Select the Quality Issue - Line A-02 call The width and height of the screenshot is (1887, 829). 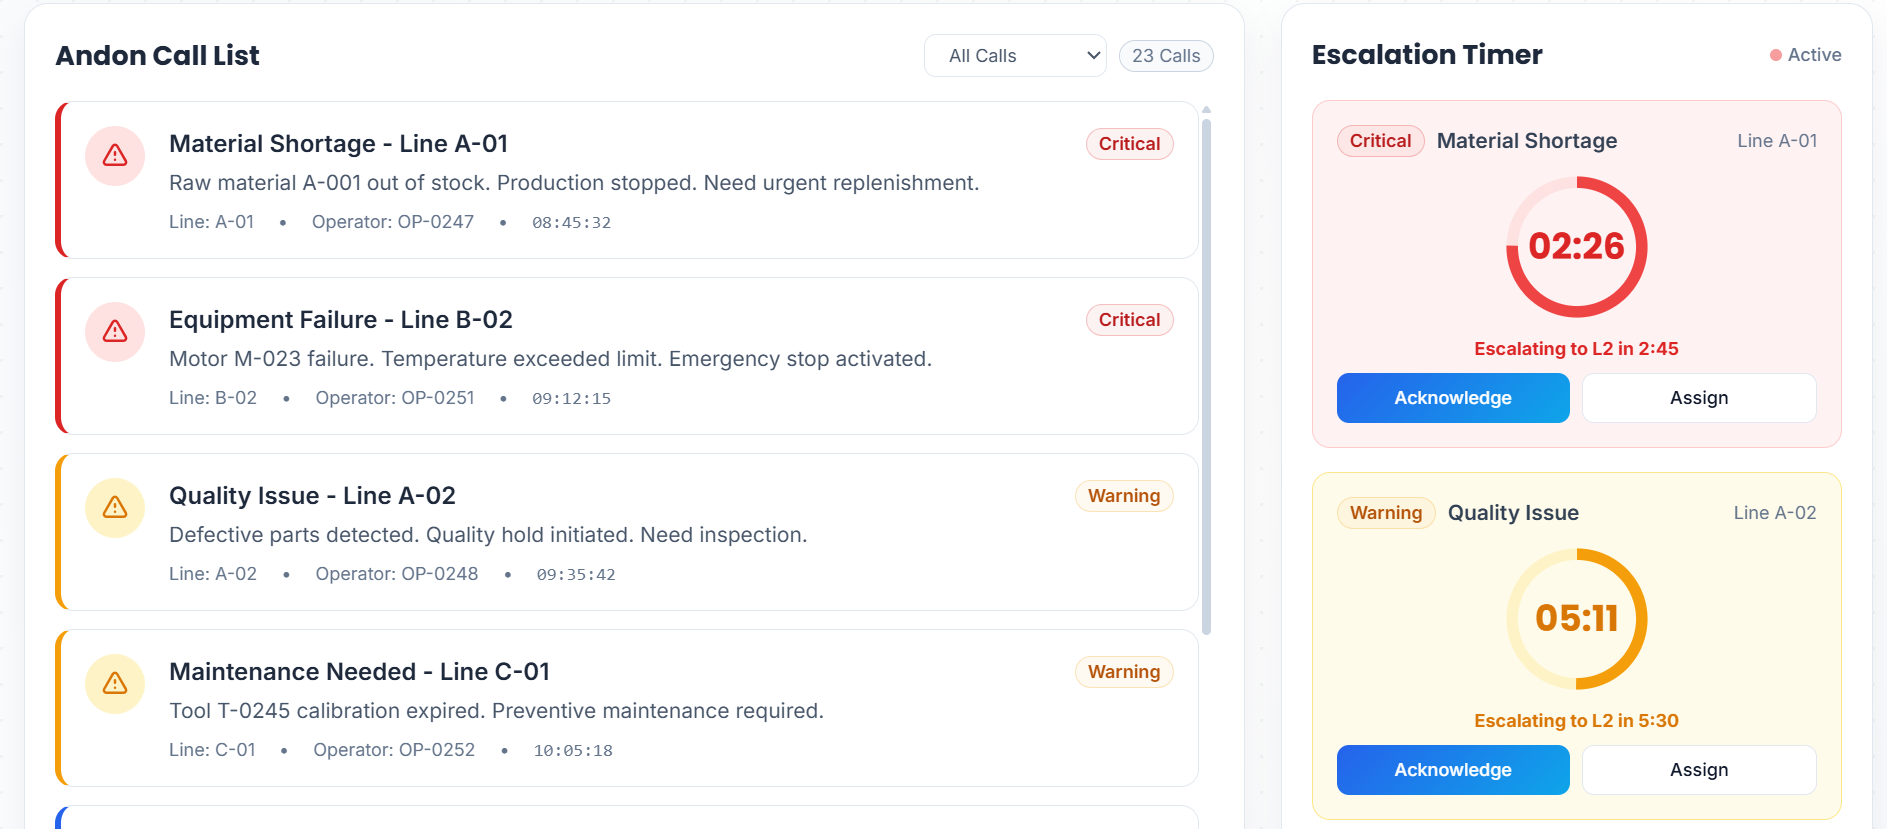click(312, 496)
